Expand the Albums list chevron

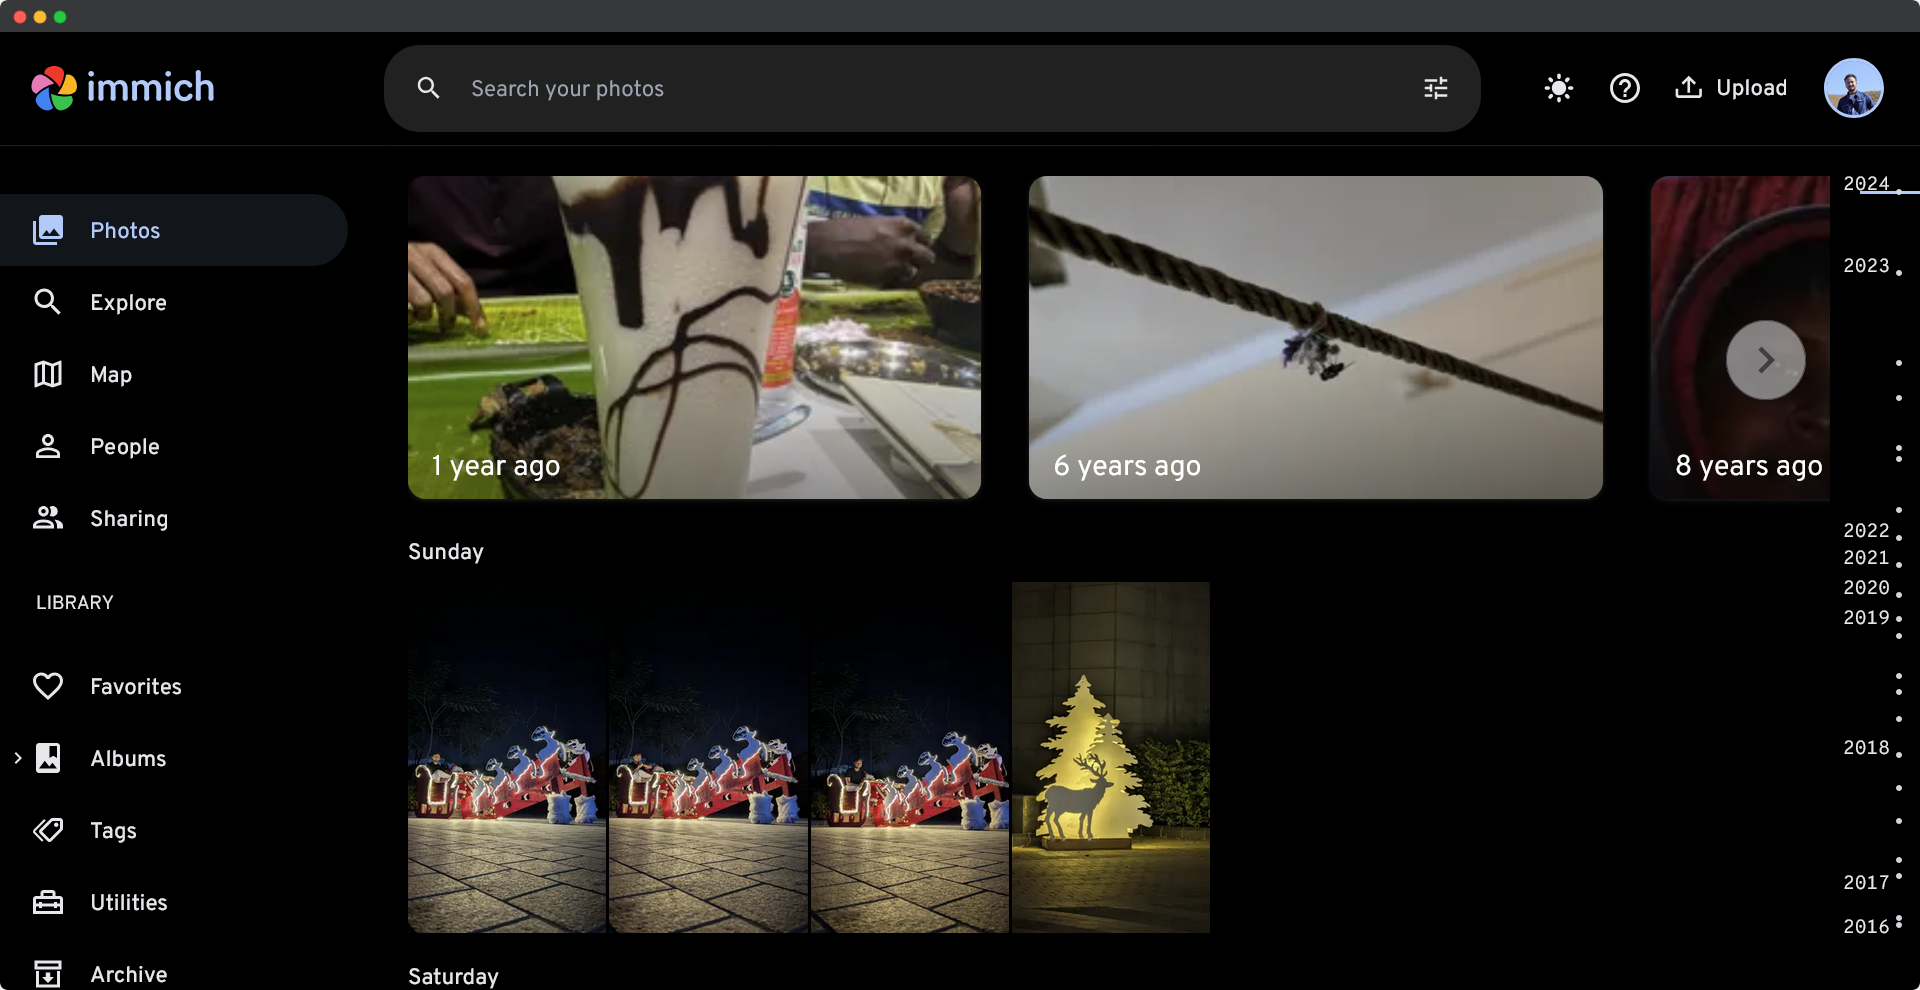[x=17, y=758]
